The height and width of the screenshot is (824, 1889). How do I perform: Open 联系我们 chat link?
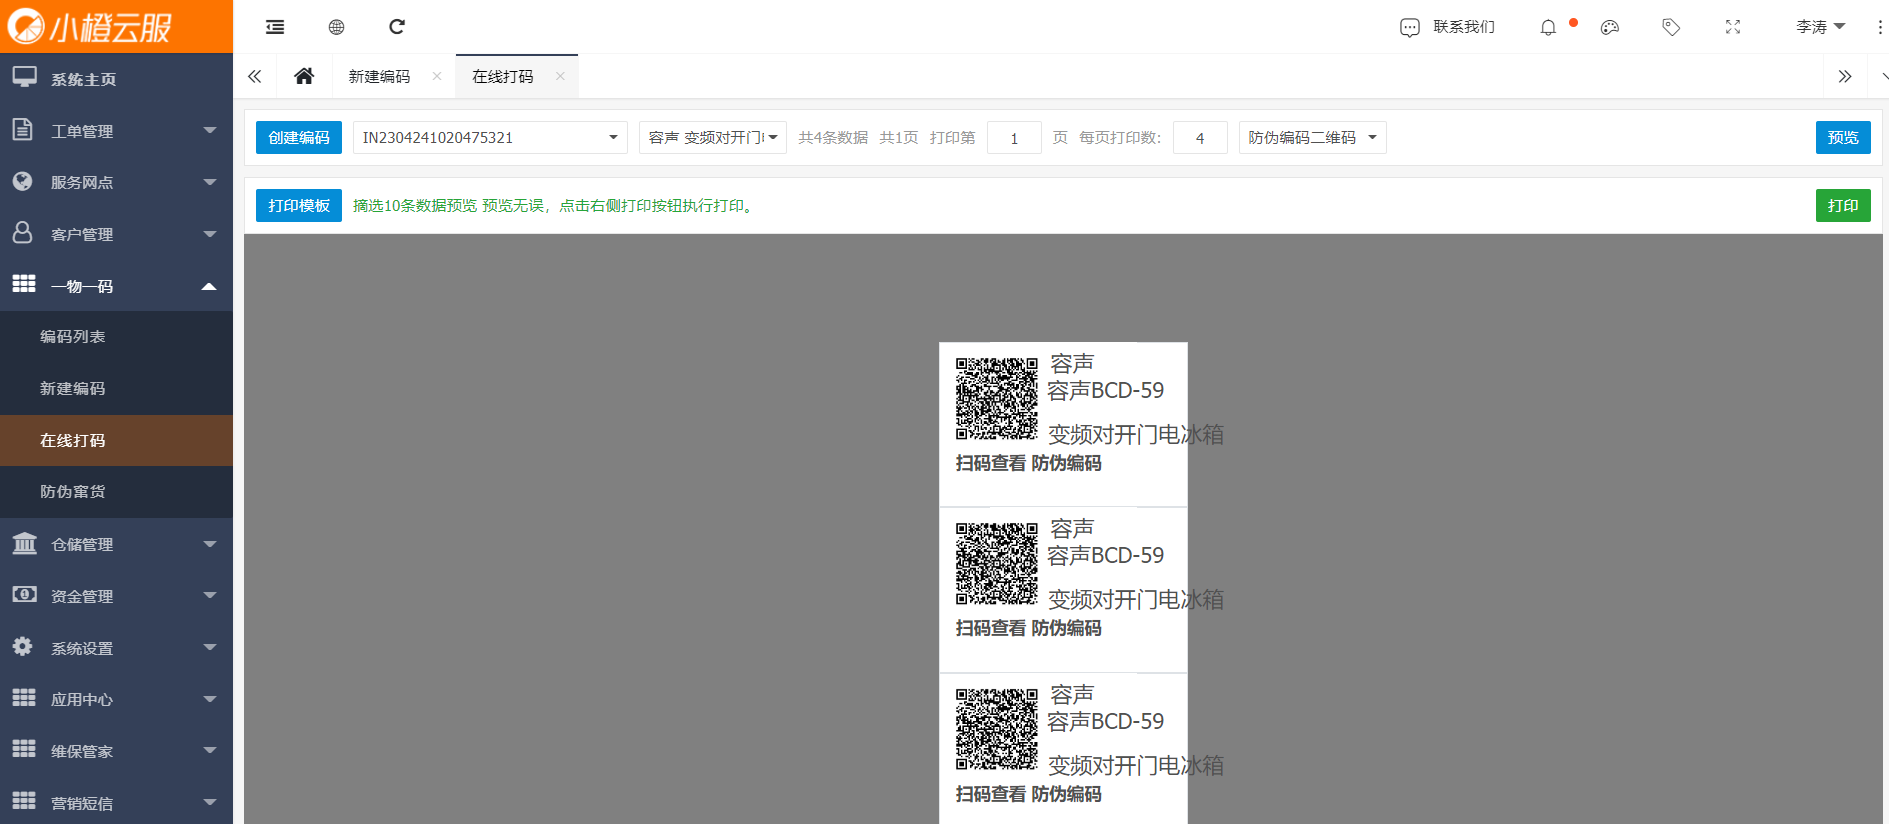pyautogui.click(x=1447, y=27)
